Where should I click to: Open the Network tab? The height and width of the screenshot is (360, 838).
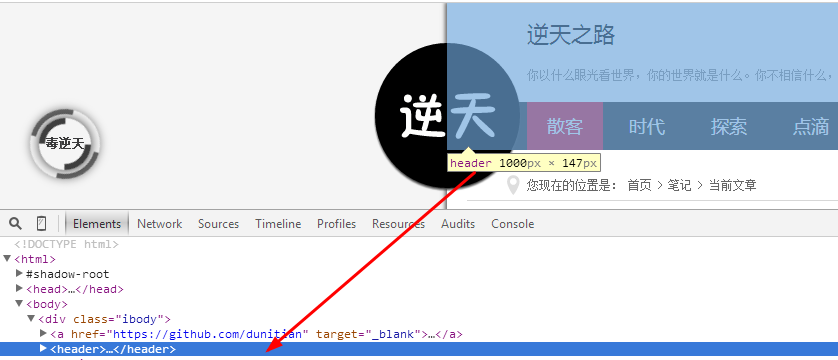(159, 224)
